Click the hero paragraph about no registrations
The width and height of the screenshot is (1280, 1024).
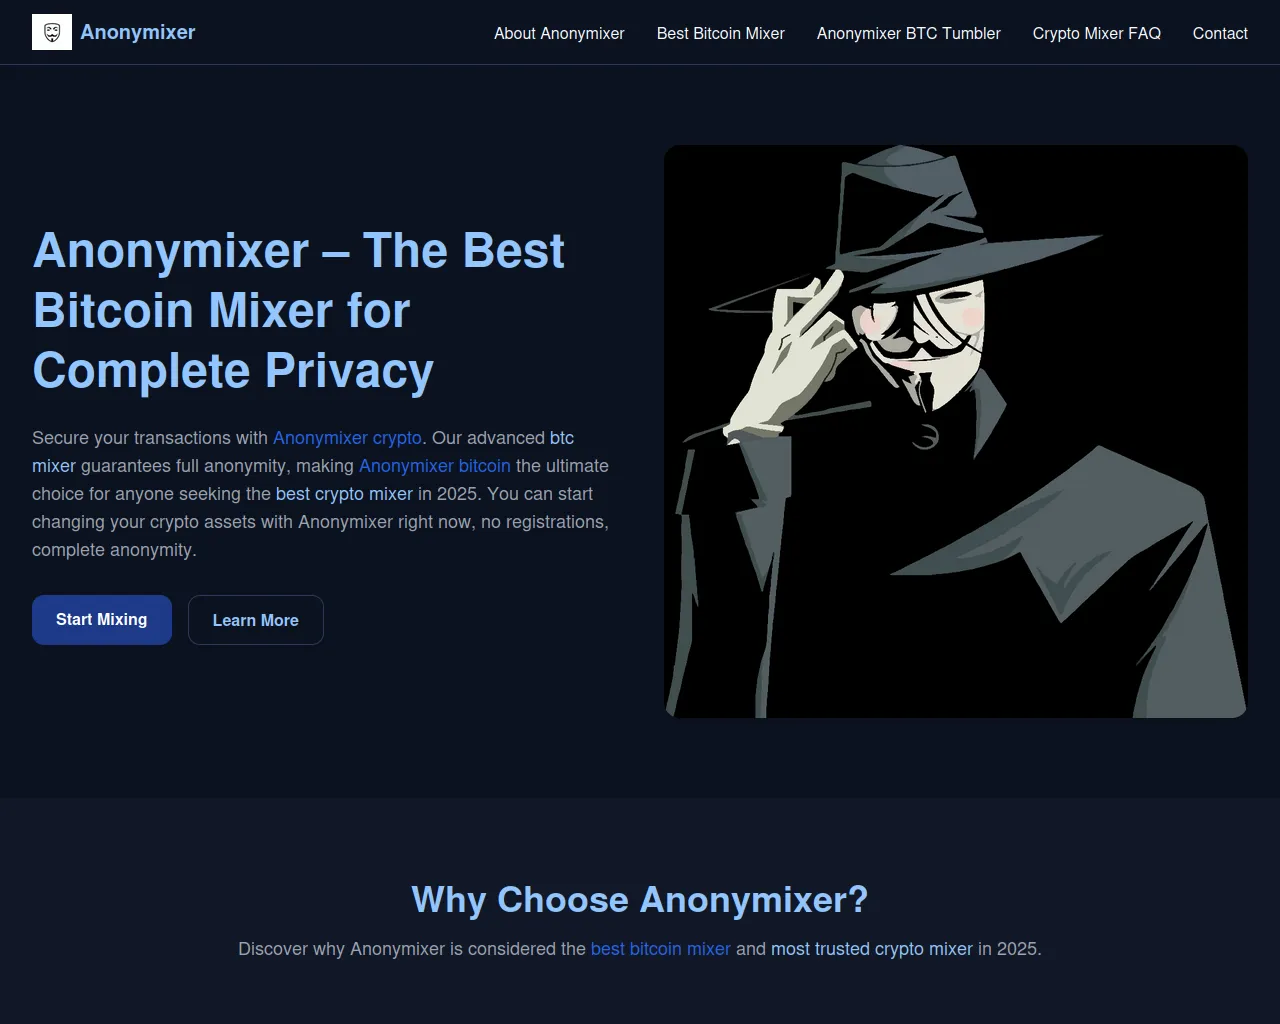[322, 494]
